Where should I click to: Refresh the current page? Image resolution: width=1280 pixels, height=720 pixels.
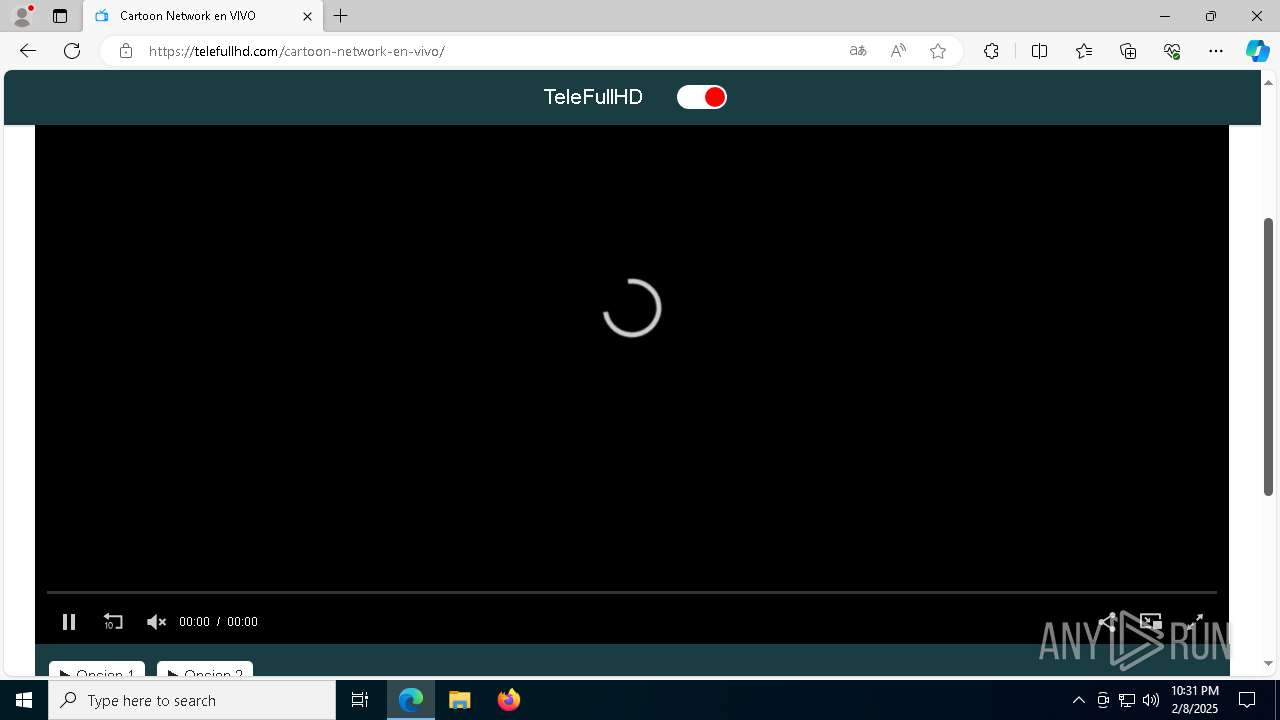[x=72, y=51]
